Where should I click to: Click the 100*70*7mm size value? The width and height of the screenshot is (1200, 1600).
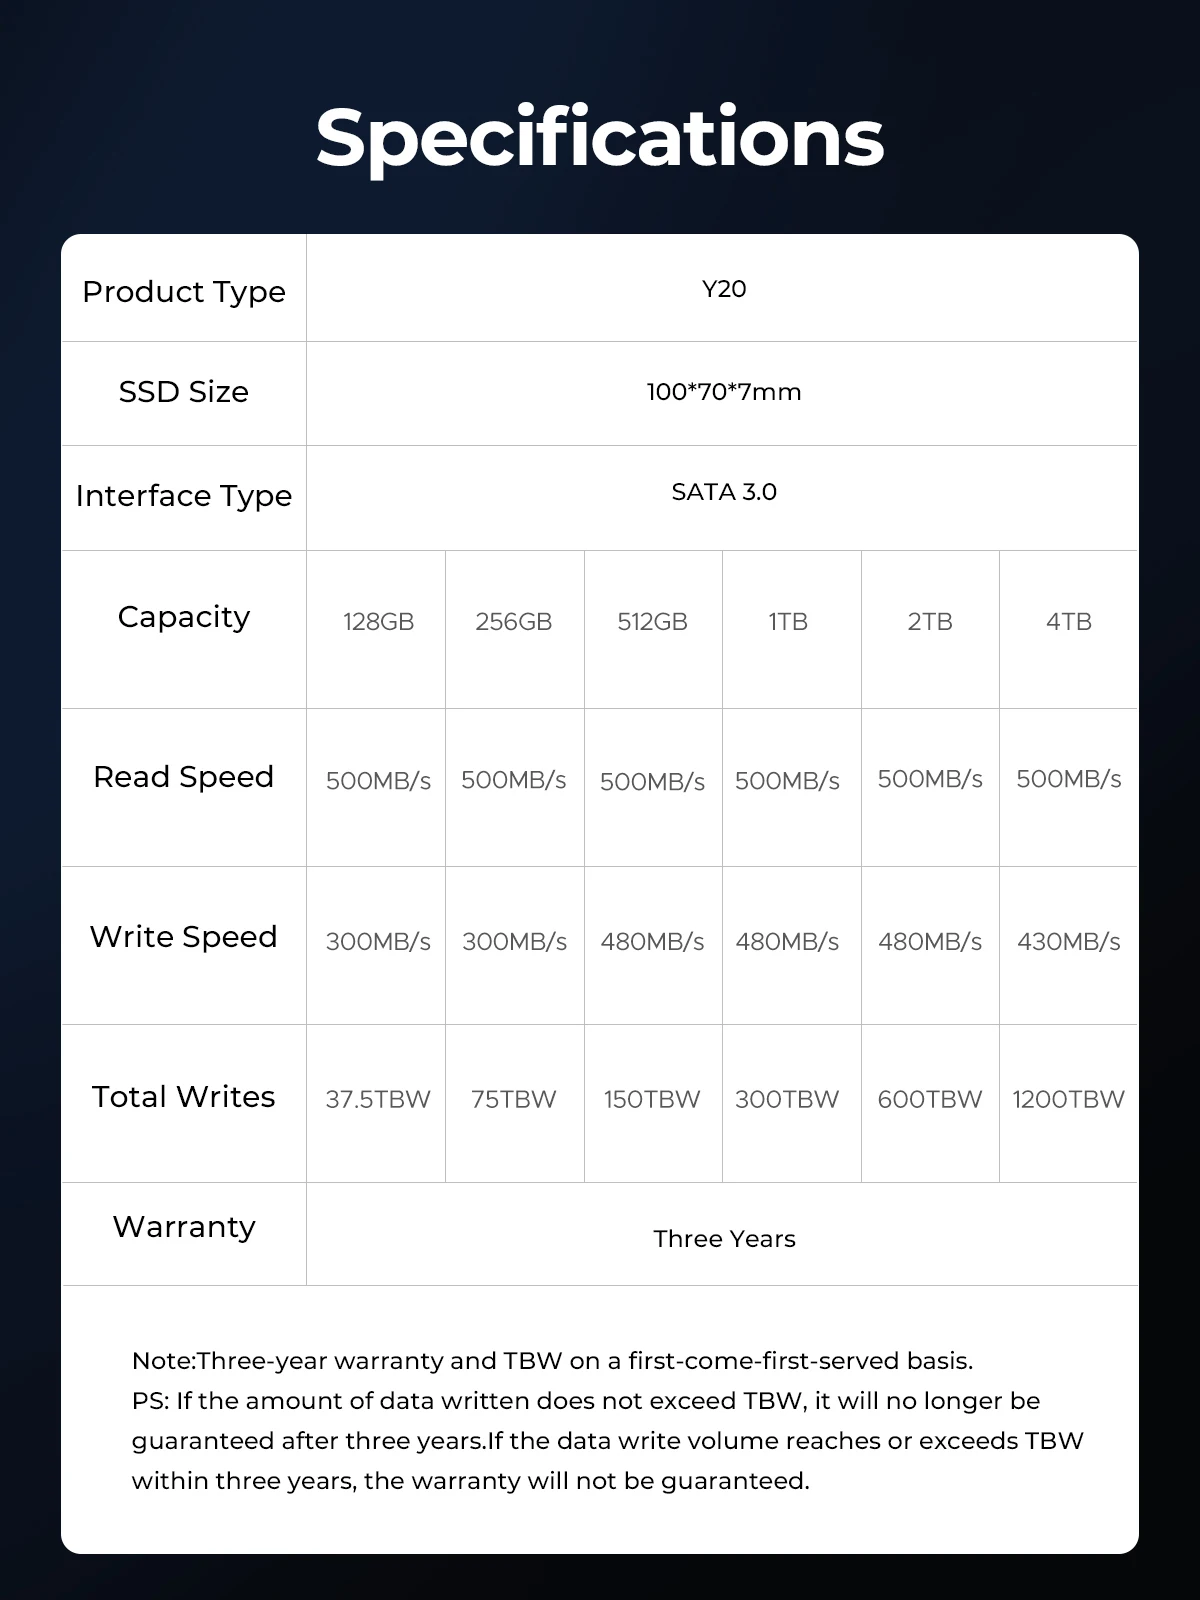(724, 392)
